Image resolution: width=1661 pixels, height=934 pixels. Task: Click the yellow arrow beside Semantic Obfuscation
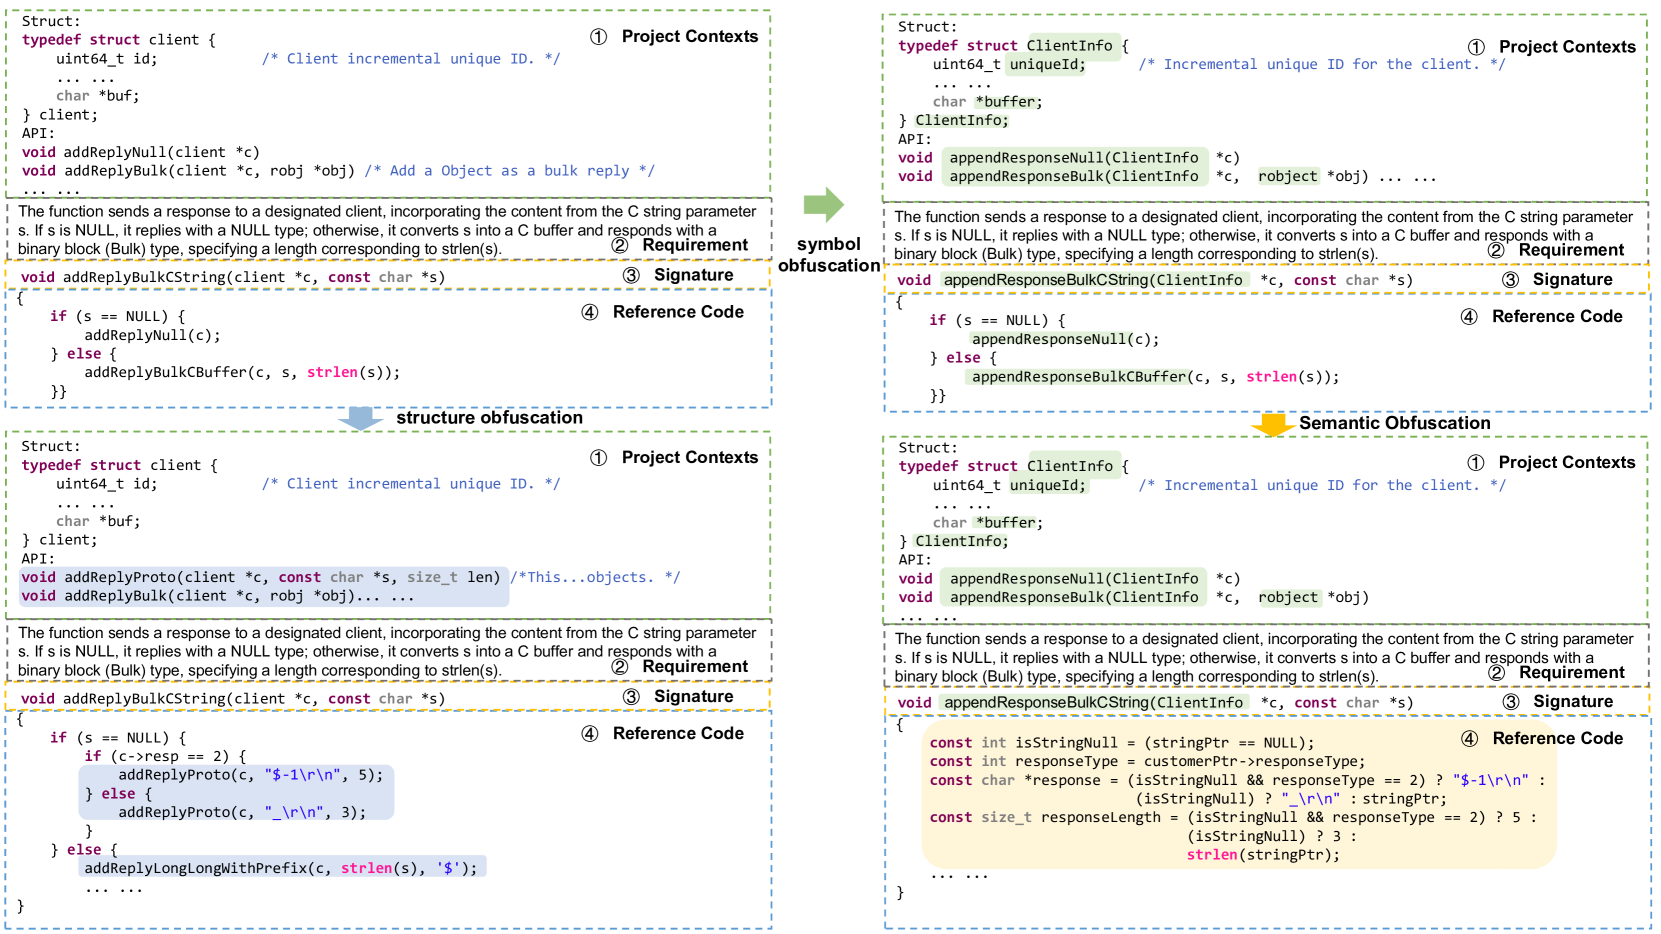1272,424
